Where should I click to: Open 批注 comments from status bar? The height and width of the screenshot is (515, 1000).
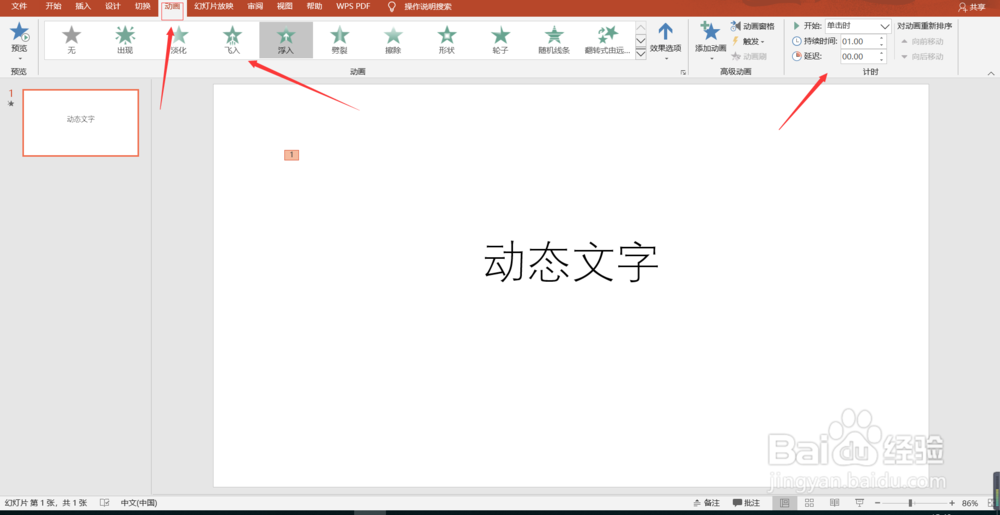pyautogui.click(x=746, y=503)
